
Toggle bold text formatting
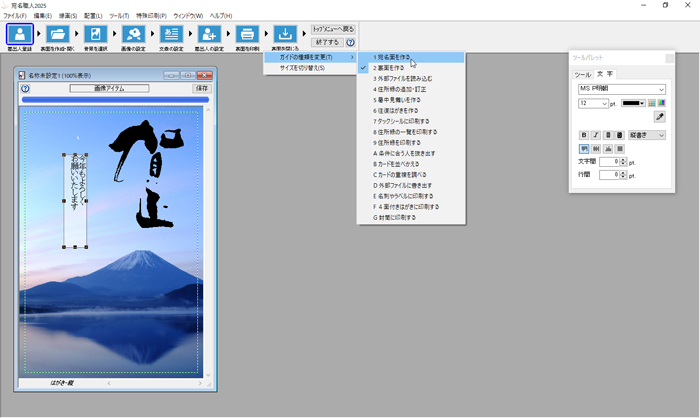coord(584,135)
